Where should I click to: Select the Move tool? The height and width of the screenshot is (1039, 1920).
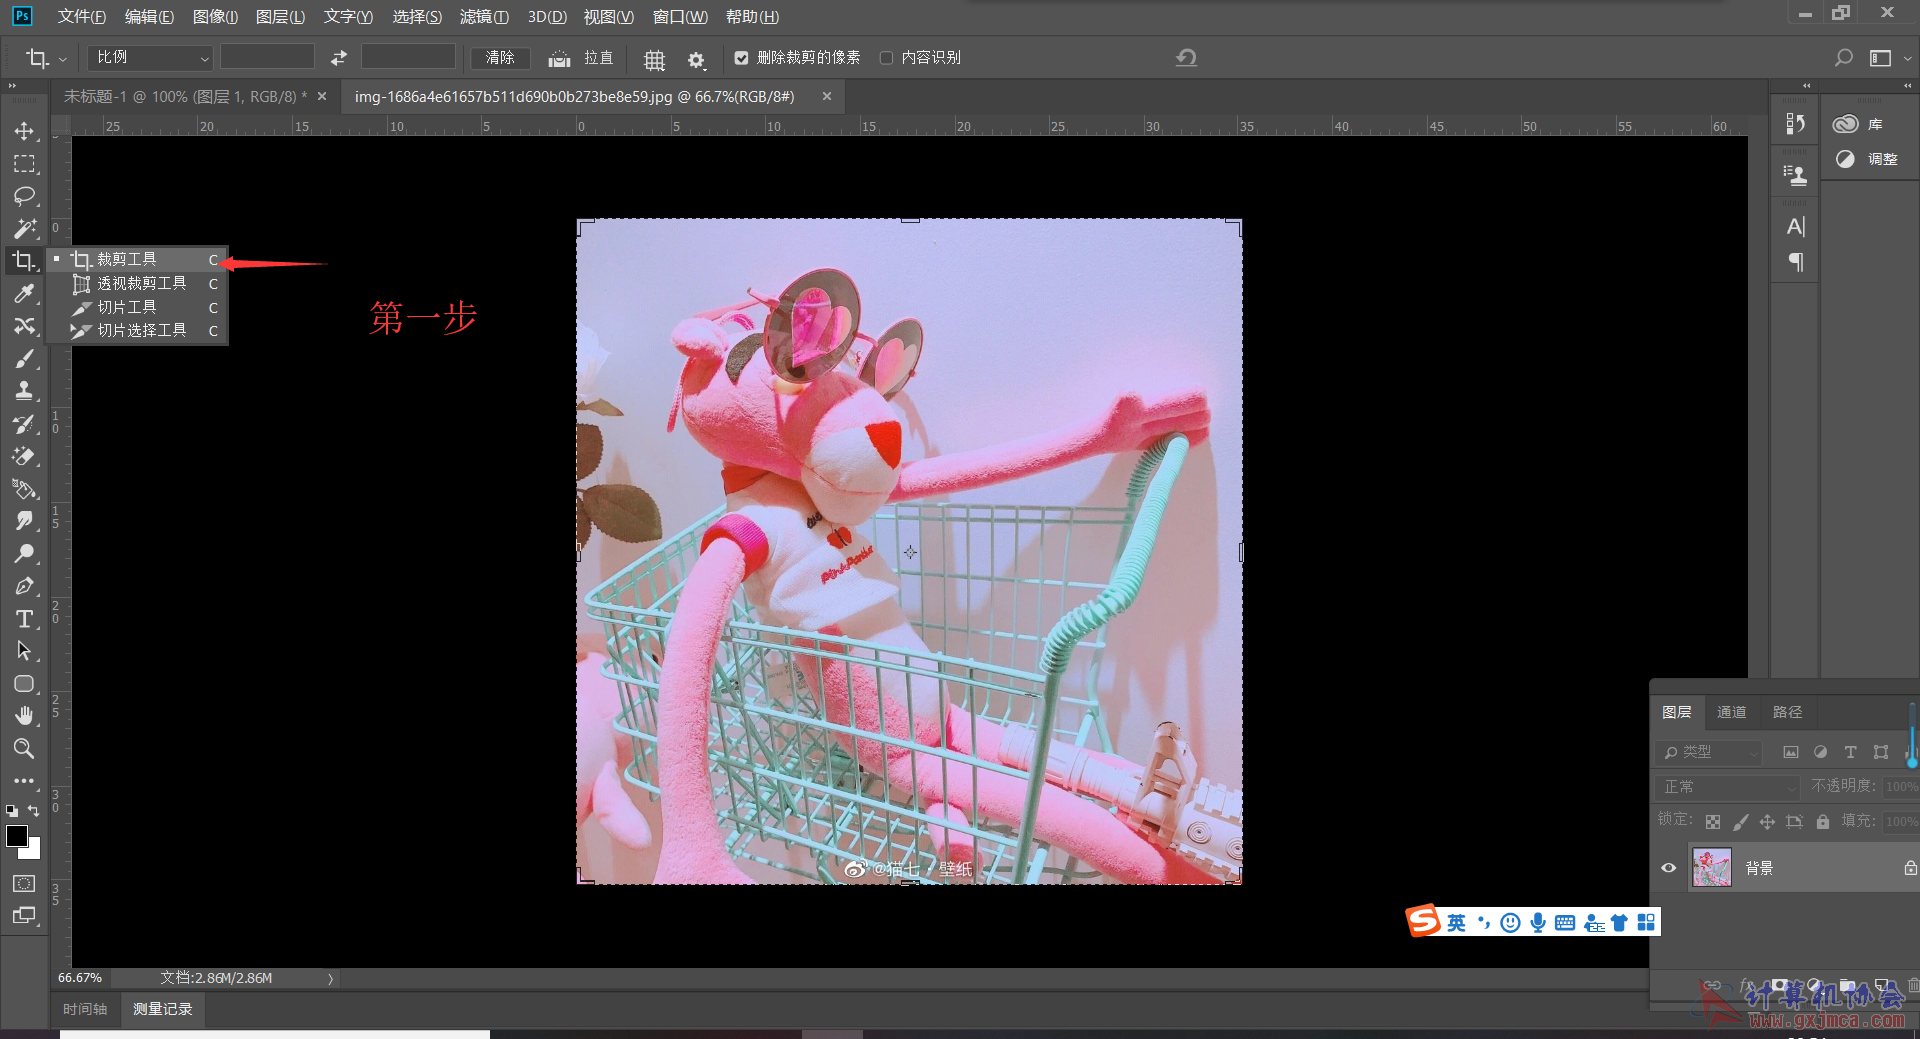pos(24,131)
